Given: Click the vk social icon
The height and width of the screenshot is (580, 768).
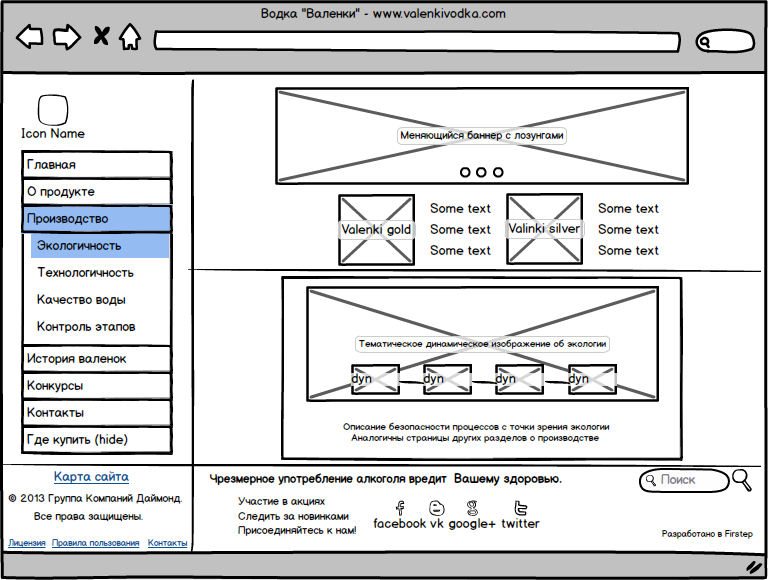Looking at the screenshot, I should tap(436, 508).
